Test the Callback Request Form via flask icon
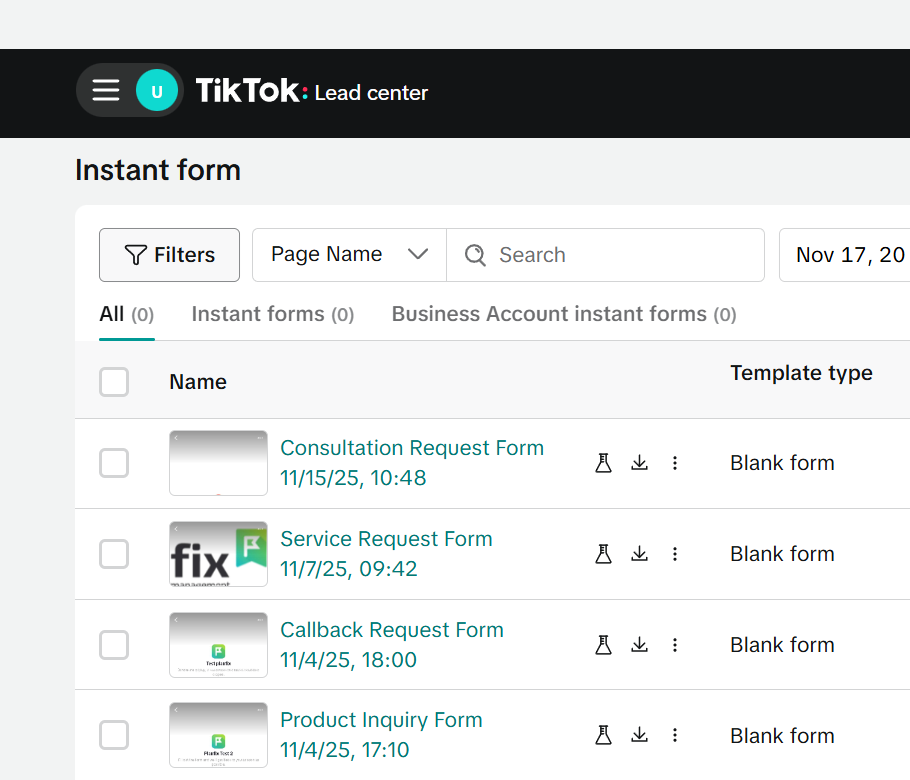910x780 pixels. pyautogui.click(x=603, y=645)
